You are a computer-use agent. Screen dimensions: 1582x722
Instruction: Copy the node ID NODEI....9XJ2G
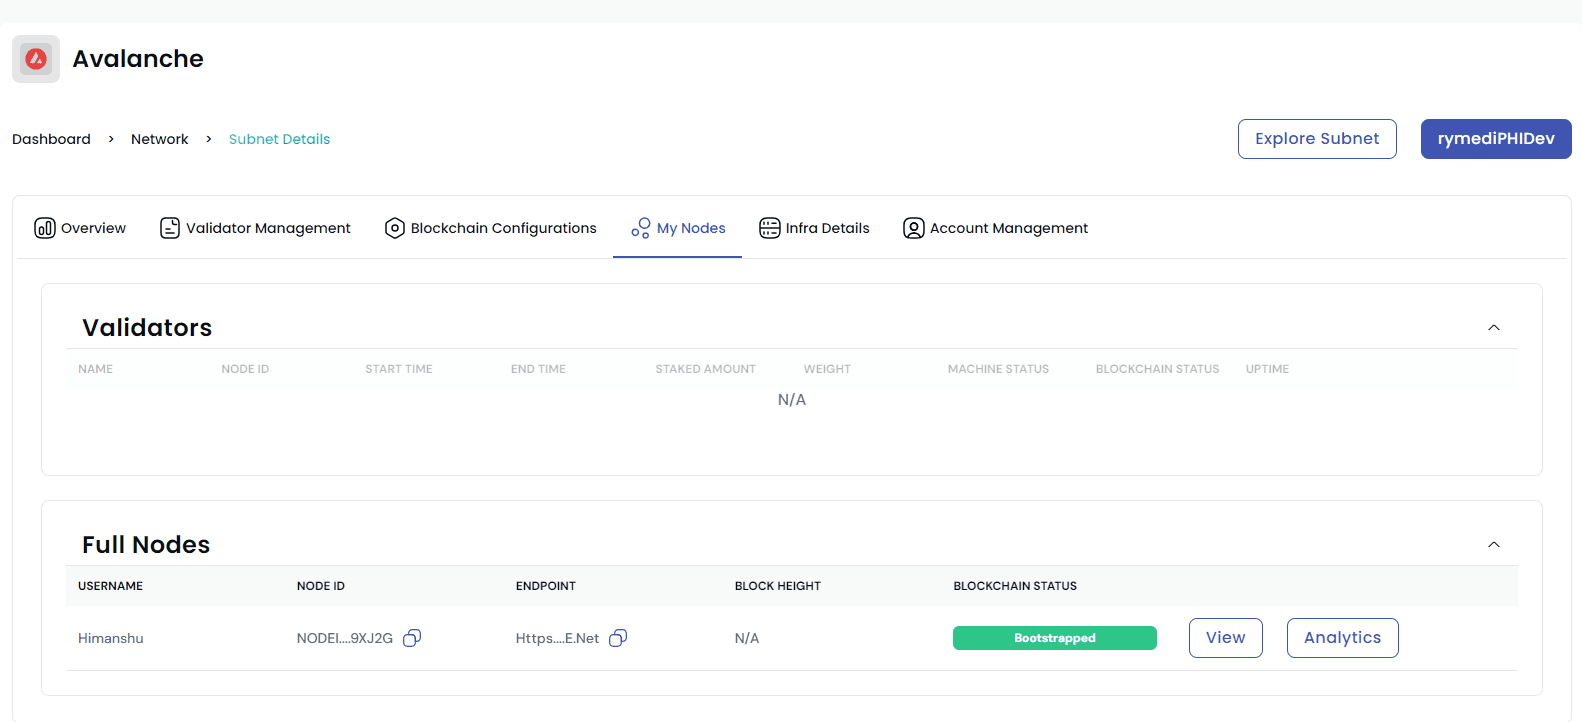(412, 638)
